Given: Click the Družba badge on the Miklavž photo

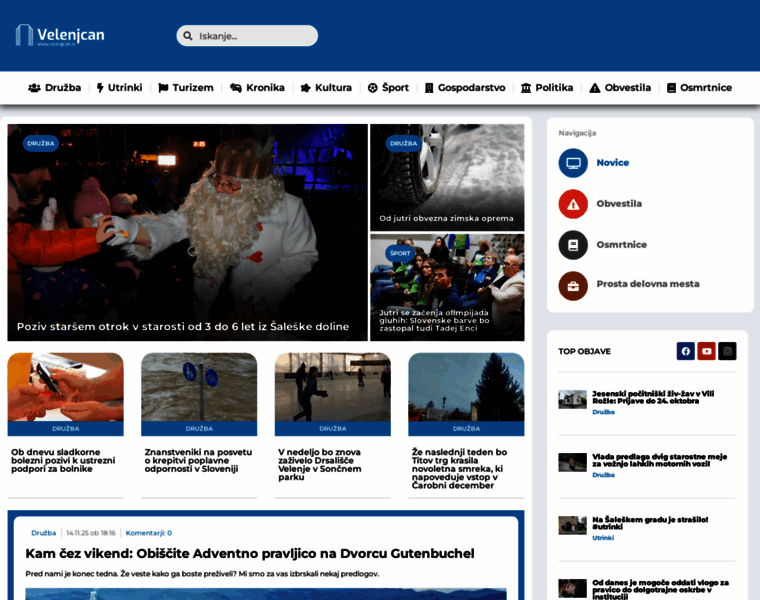Looking at the screenshot, I should tap(41, 143).
